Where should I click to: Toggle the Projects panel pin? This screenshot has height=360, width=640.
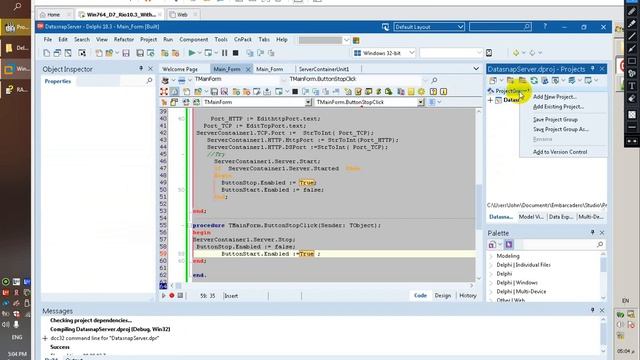(593, 69)
